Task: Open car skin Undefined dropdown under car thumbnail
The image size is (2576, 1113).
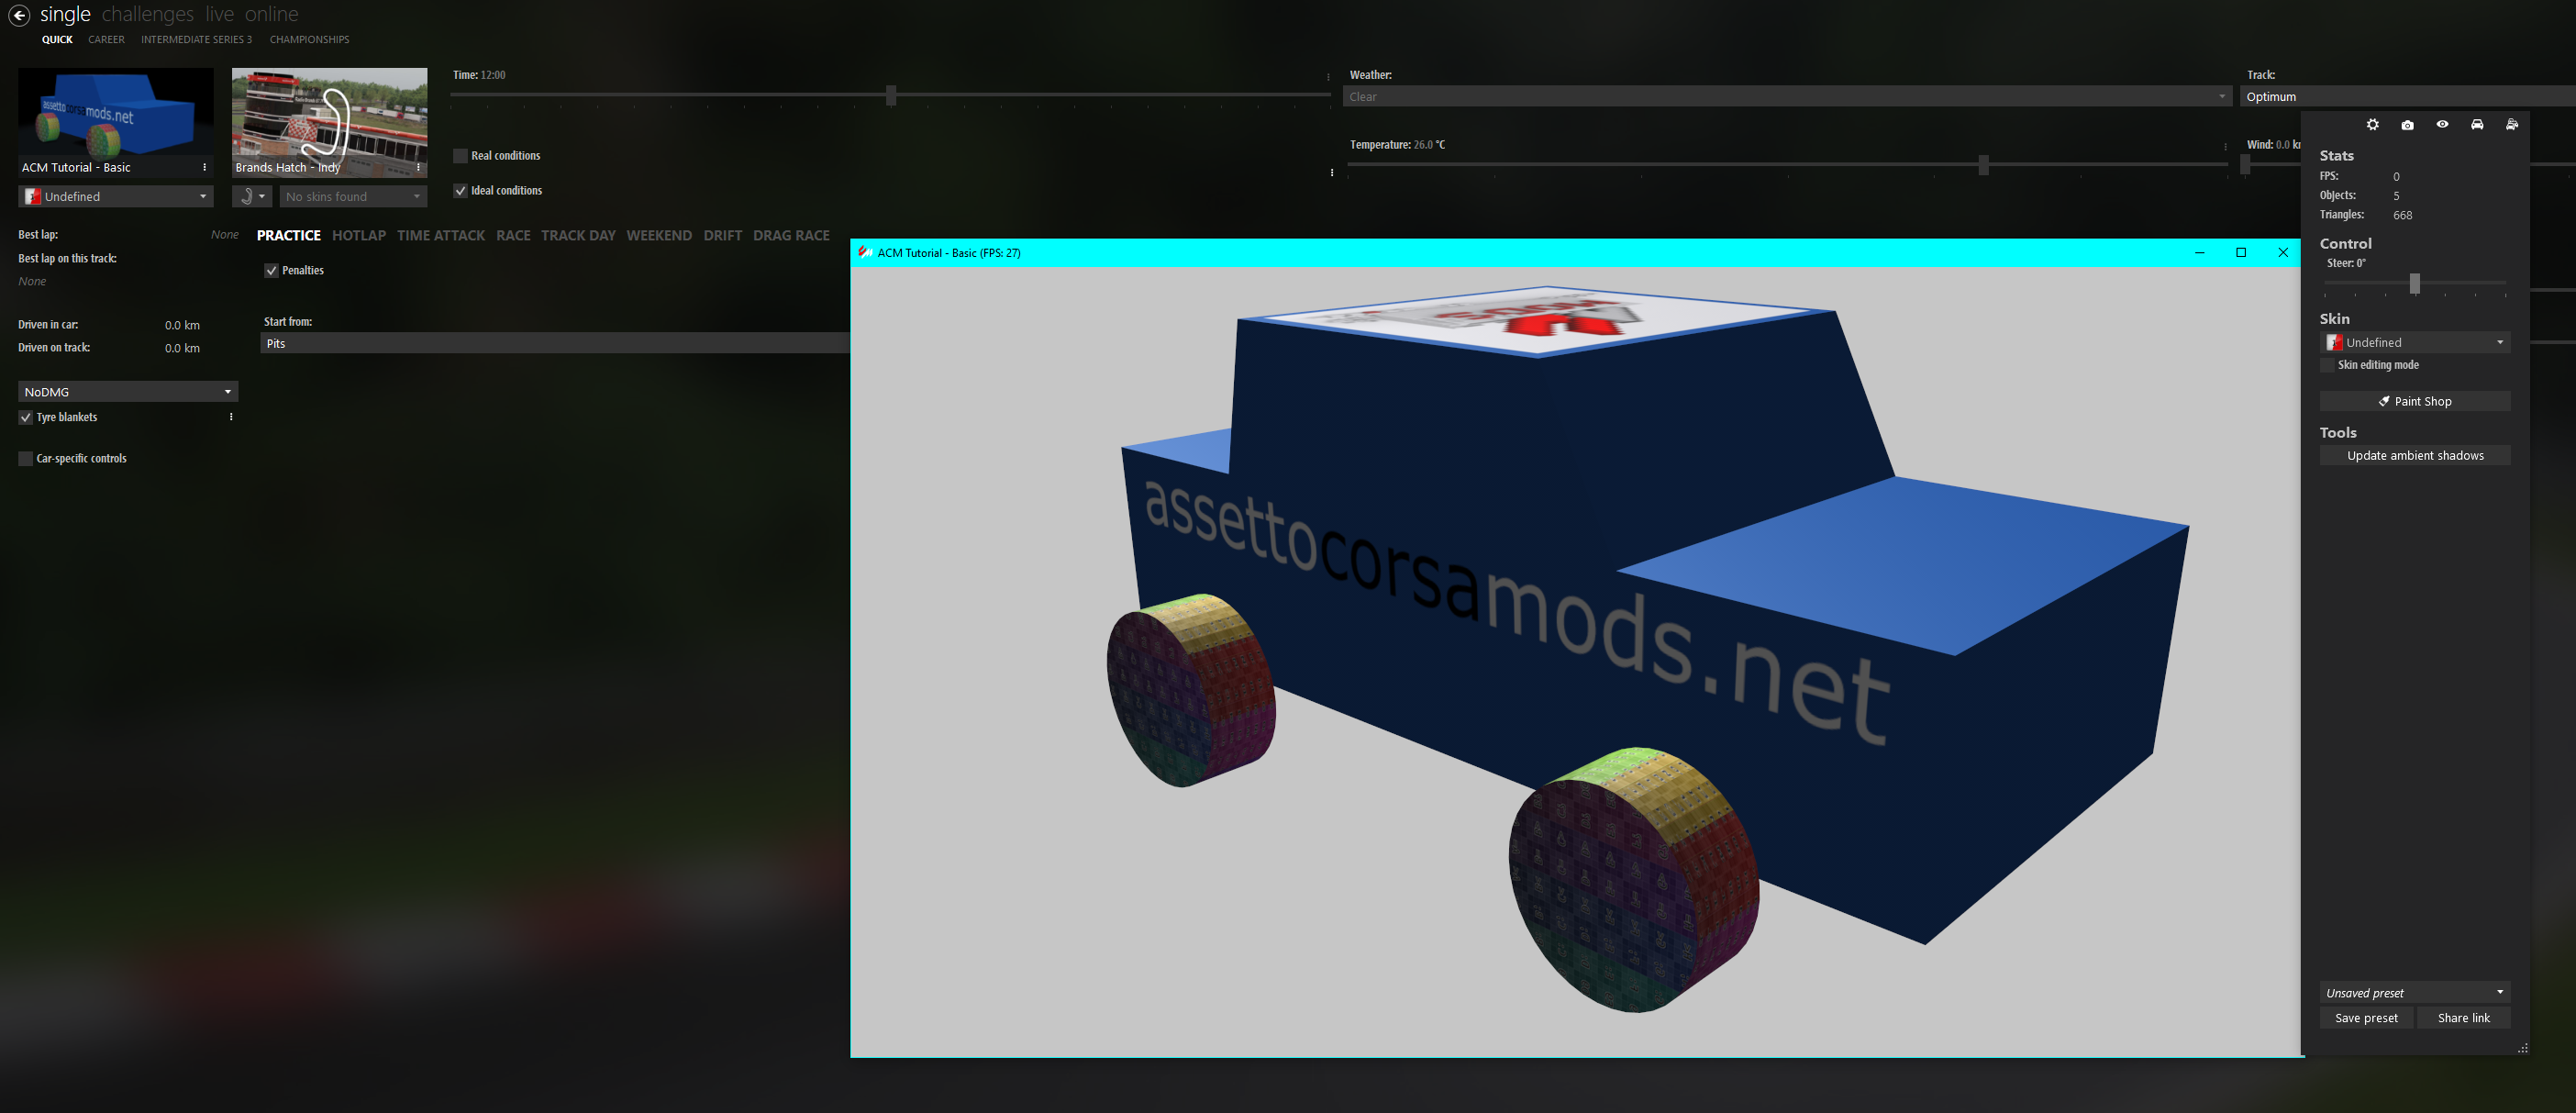Action: tap(116, 196)
